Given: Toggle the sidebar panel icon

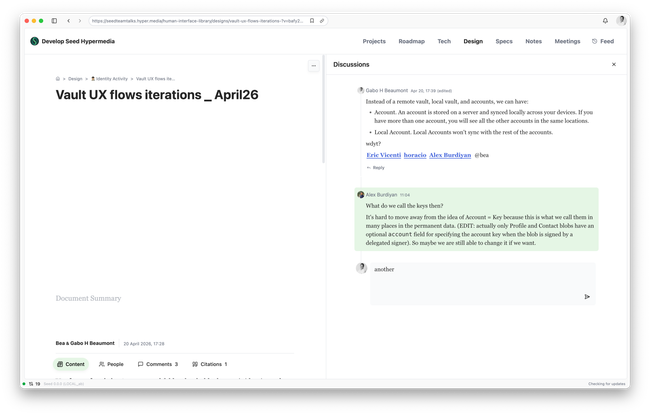Looking at the screenshot, I should (54, 20).
